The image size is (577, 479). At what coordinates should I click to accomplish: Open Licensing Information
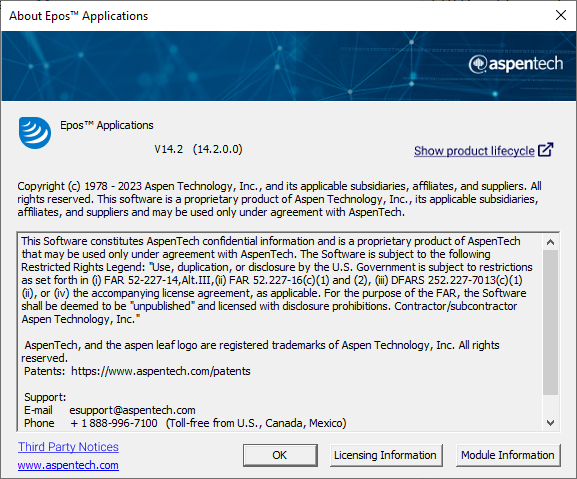(386, 455)
